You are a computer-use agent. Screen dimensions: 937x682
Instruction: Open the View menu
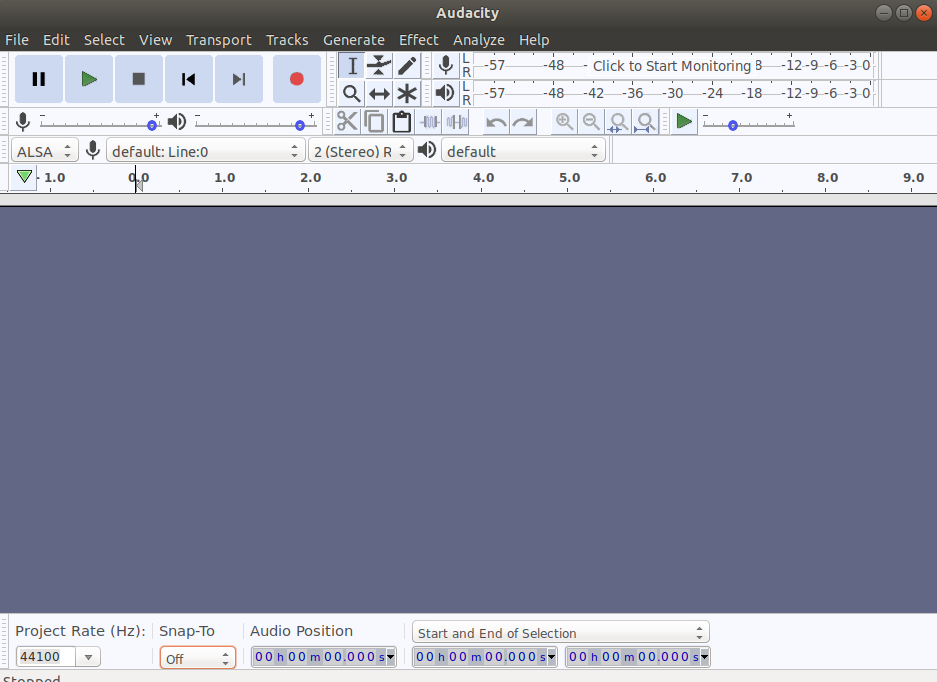[x=155, y=40]
